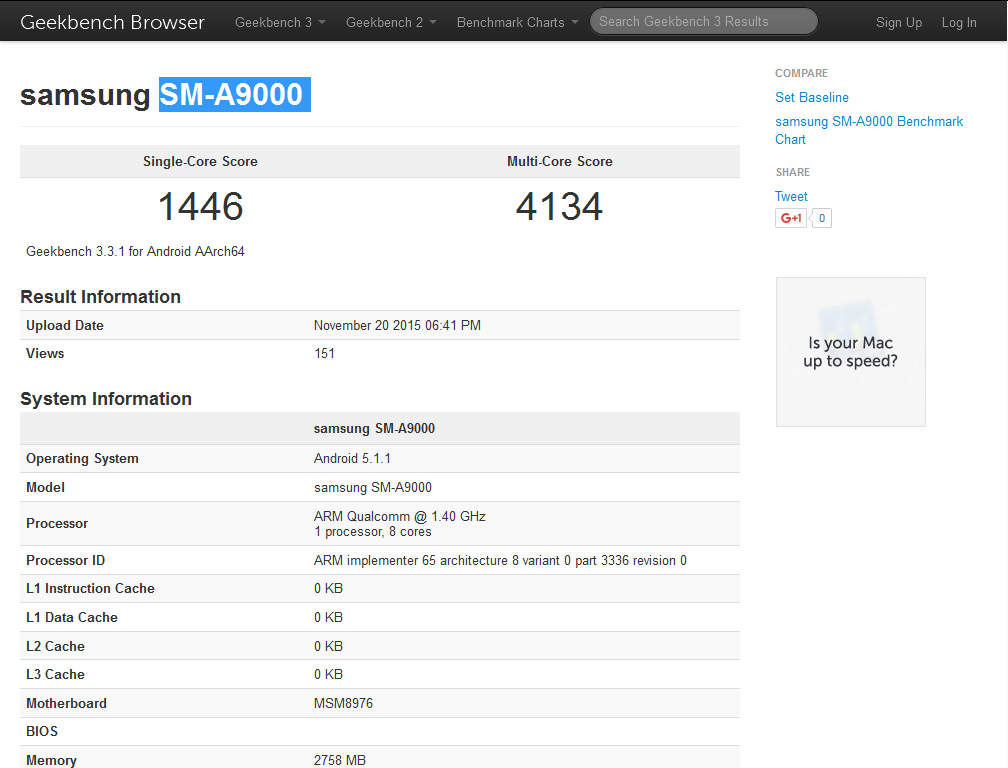Go to the Sign Up page
Screen dimensions: 1008x768
(x=898, y=22)
